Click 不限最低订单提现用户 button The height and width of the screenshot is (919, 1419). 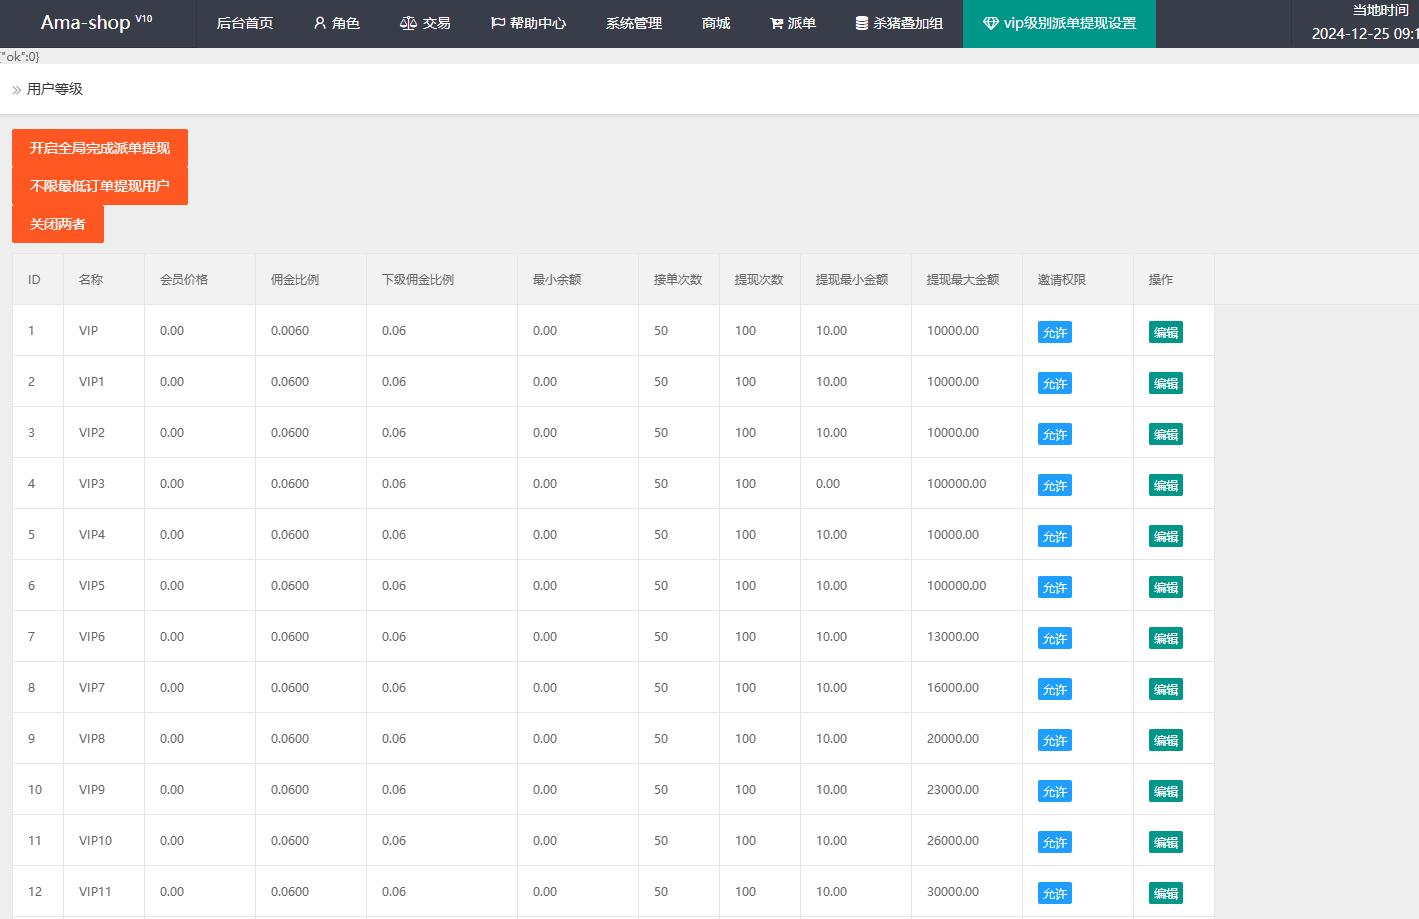(x=100, y=186)
